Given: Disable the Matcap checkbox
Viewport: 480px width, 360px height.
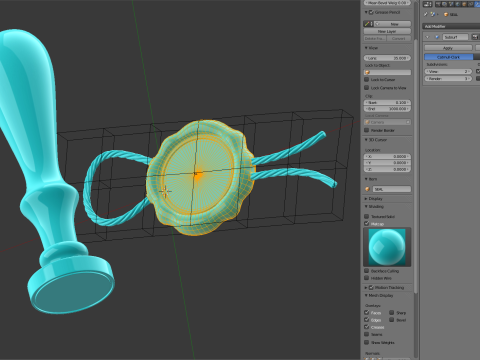Looking at the screenshot, I should (367, 223).
